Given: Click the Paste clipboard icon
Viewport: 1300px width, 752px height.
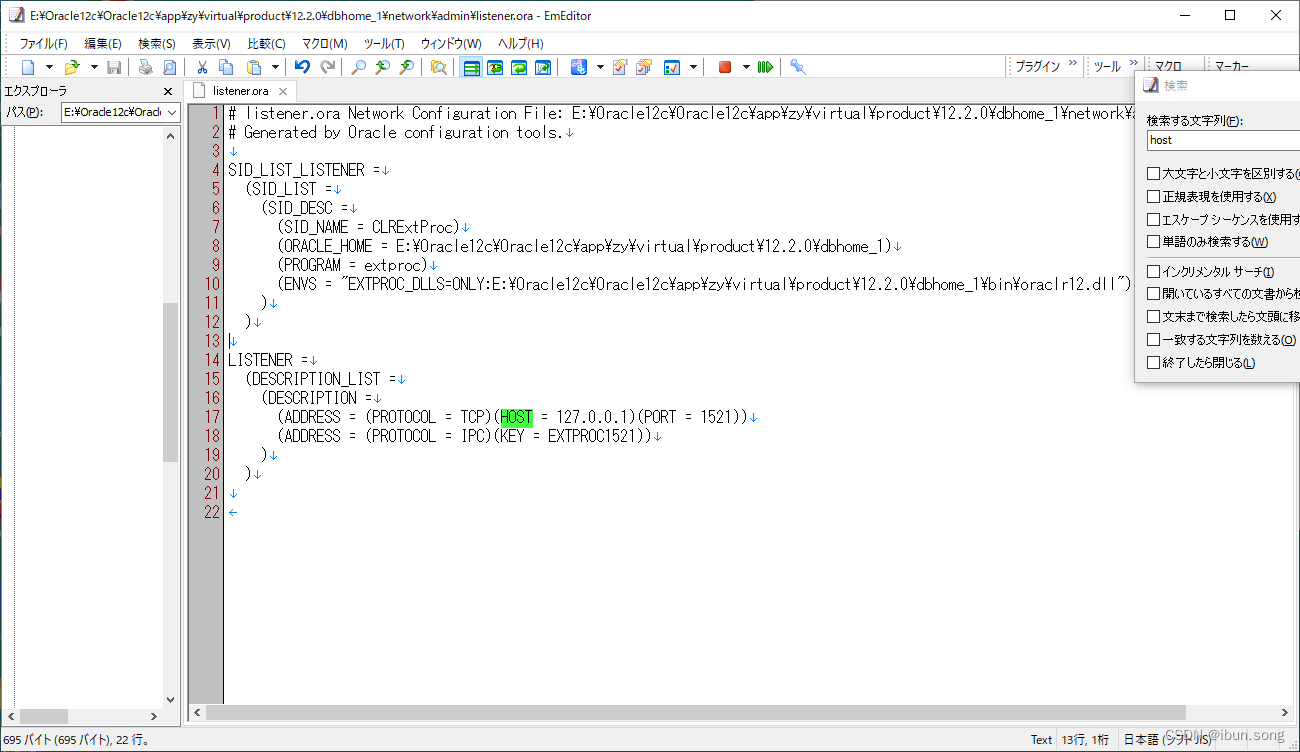Looking at the screenshot, I should tap(254, 67).
